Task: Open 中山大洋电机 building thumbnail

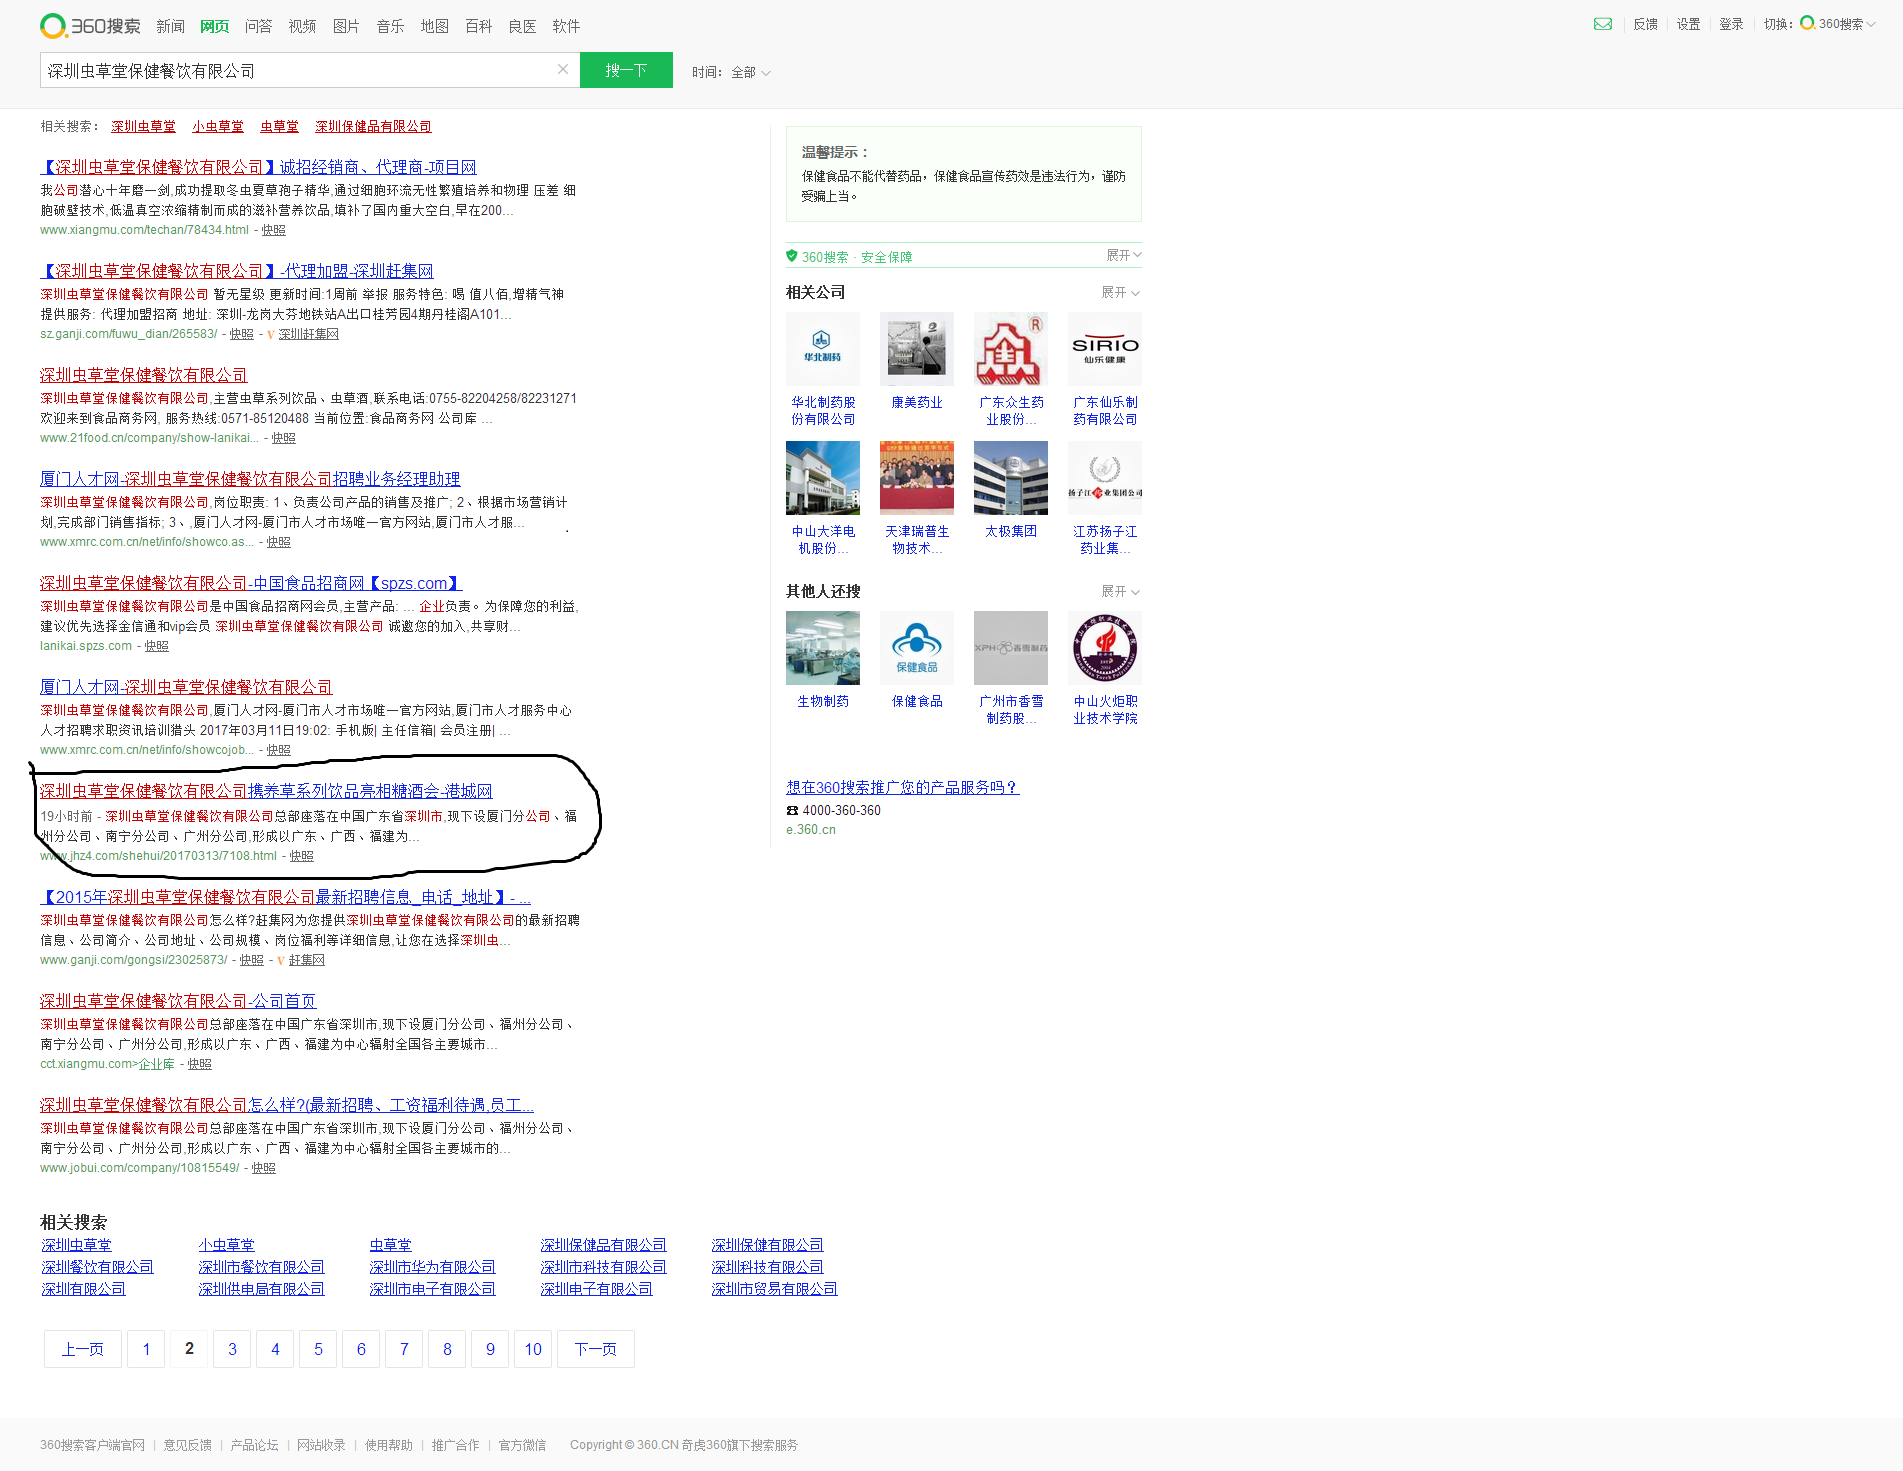Action: 823,478
